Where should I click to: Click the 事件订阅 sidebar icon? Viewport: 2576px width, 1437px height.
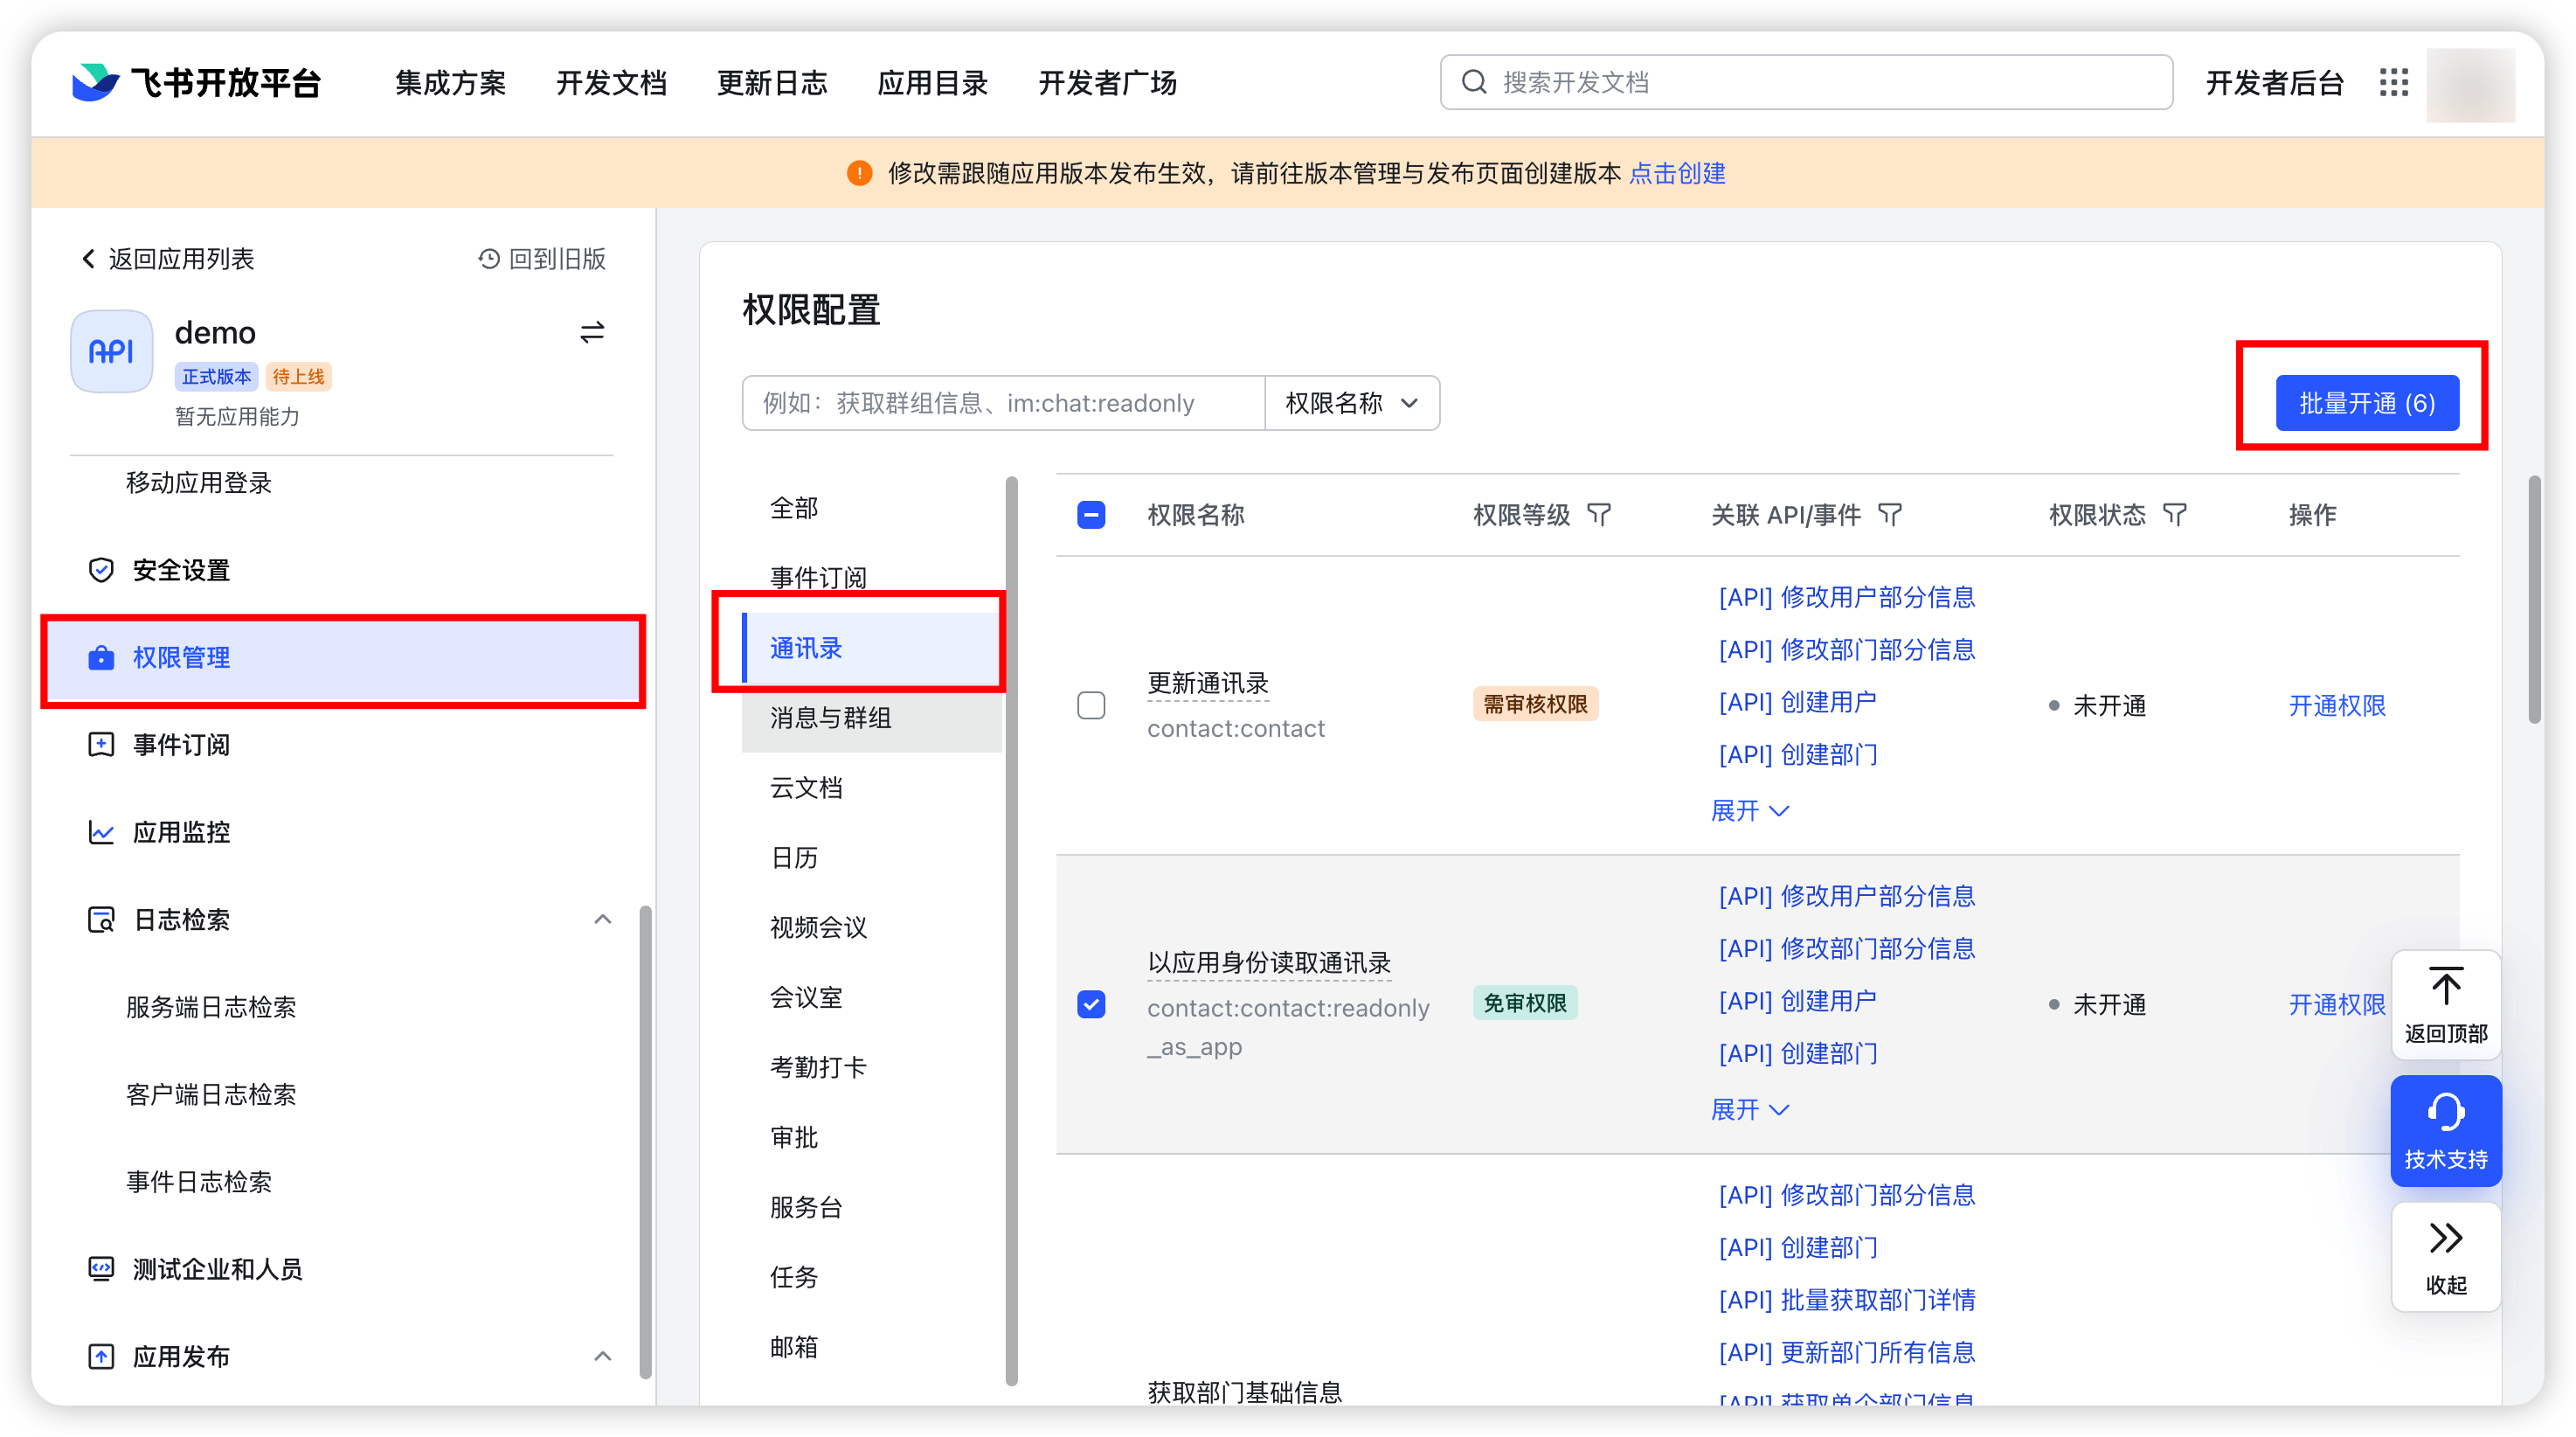coord(101,745)
